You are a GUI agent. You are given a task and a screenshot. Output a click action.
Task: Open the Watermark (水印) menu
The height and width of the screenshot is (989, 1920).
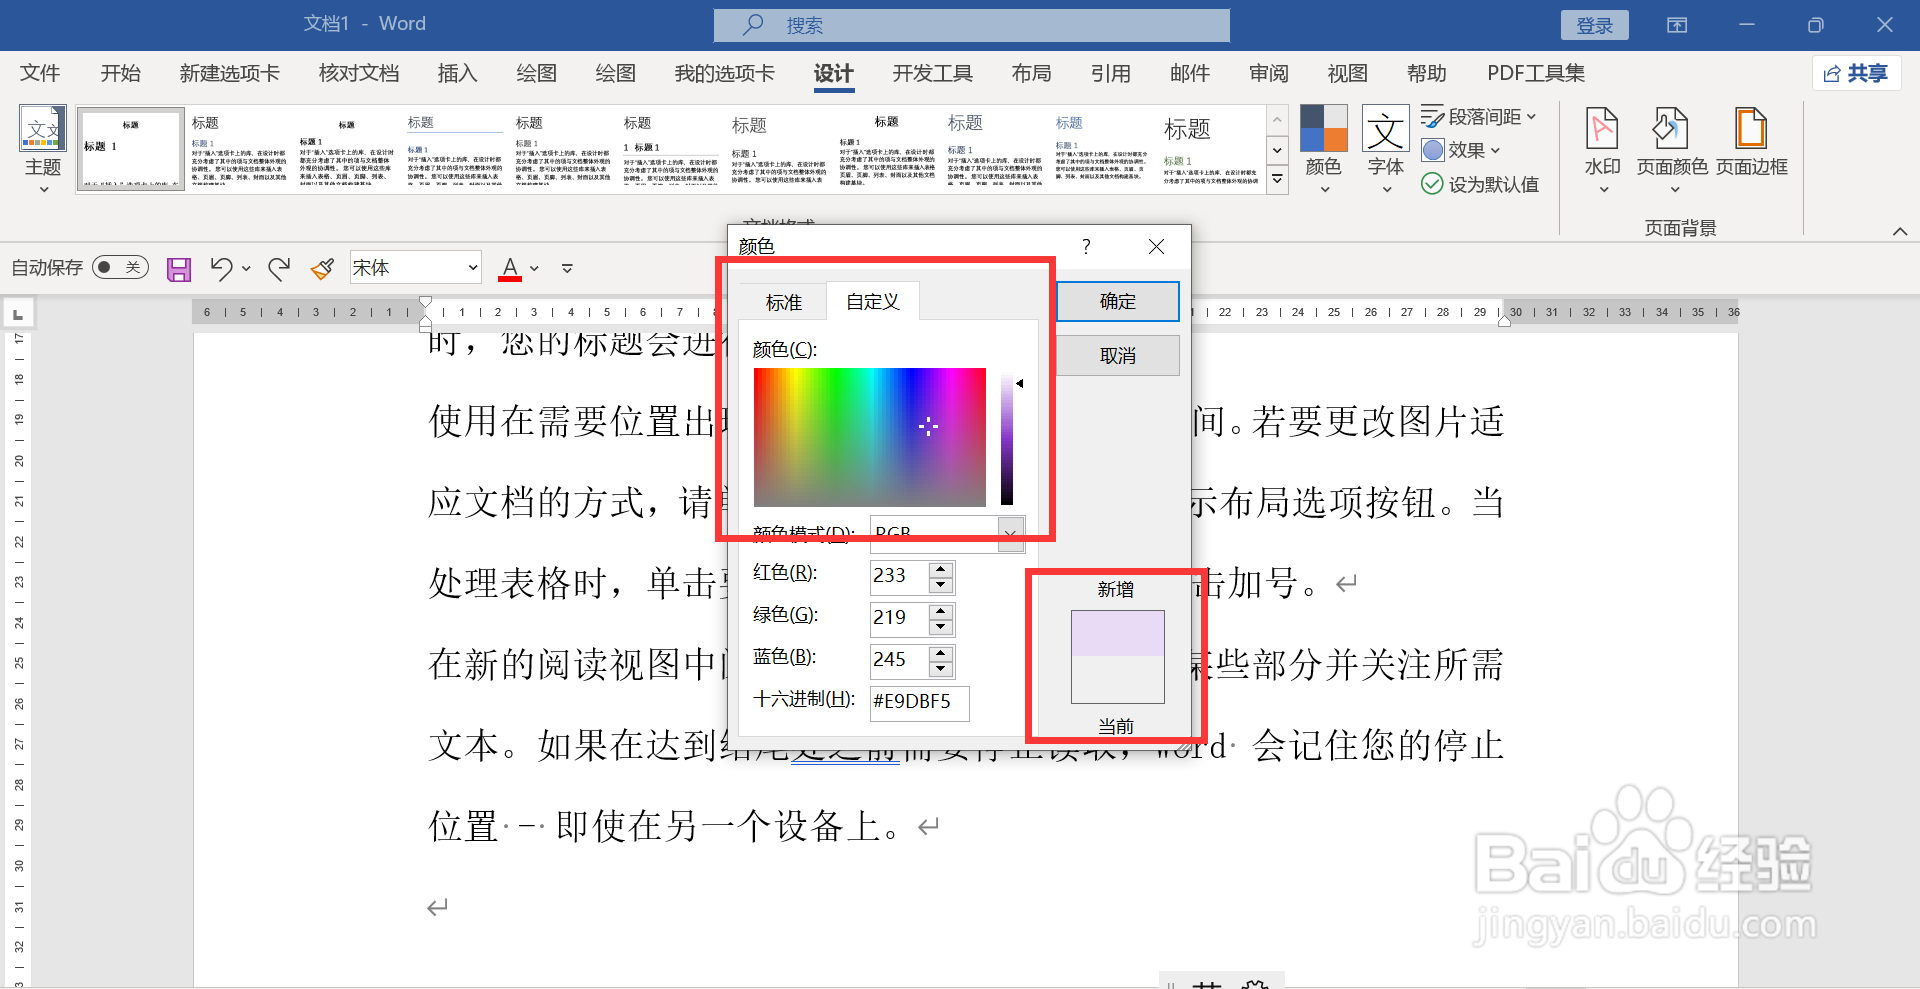coord(1602,148)
